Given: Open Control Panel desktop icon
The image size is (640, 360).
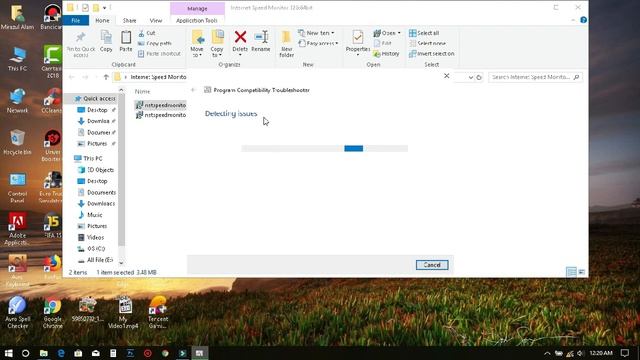Looking at the screenshot, I should click(x=17, y=188).
